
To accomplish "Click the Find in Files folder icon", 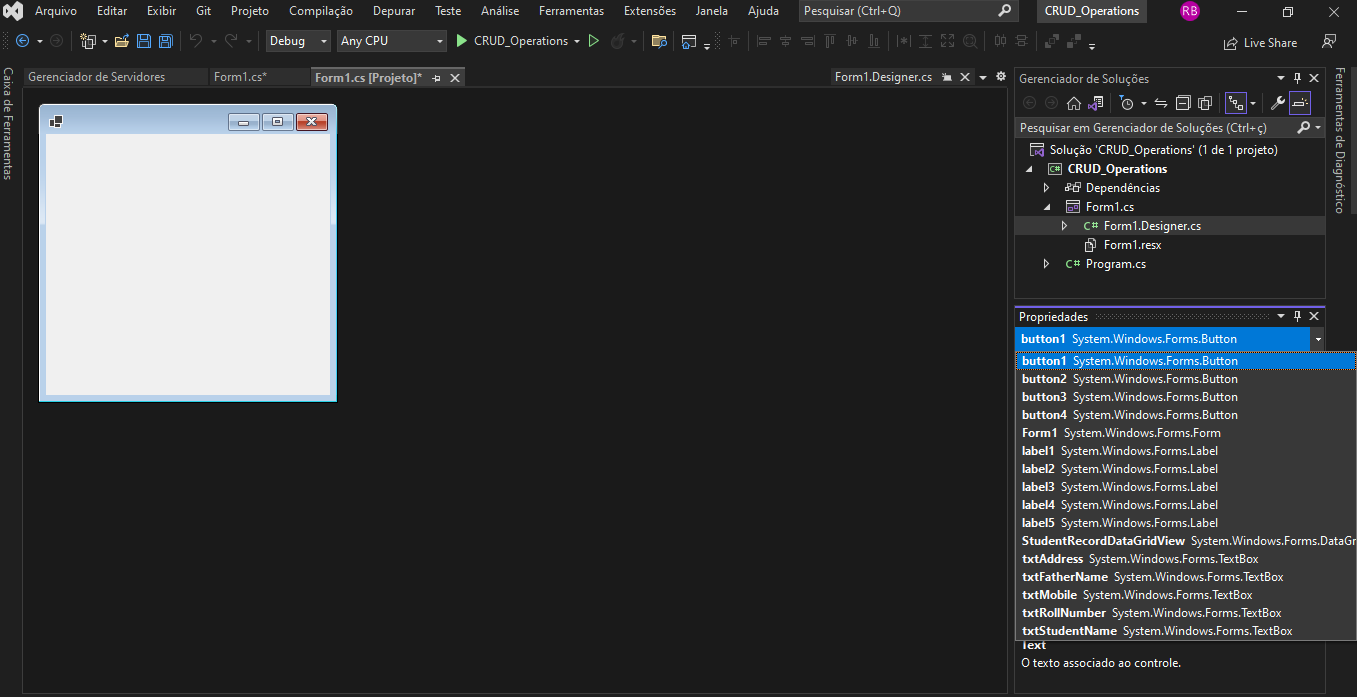I will tap(659, 41).
